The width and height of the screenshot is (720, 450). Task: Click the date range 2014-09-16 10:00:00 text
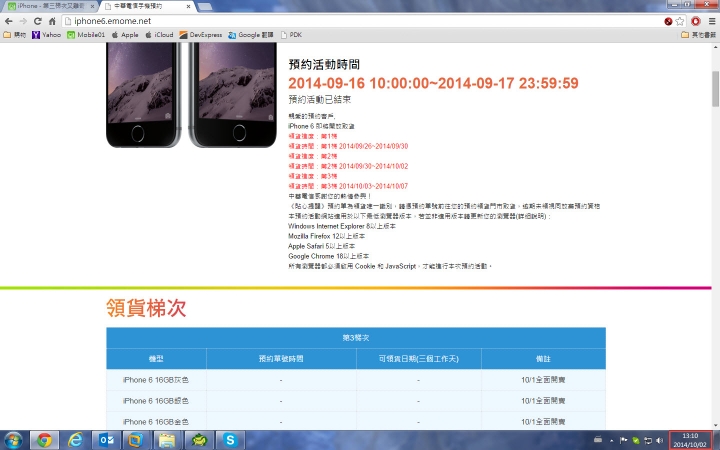[433, 83]
